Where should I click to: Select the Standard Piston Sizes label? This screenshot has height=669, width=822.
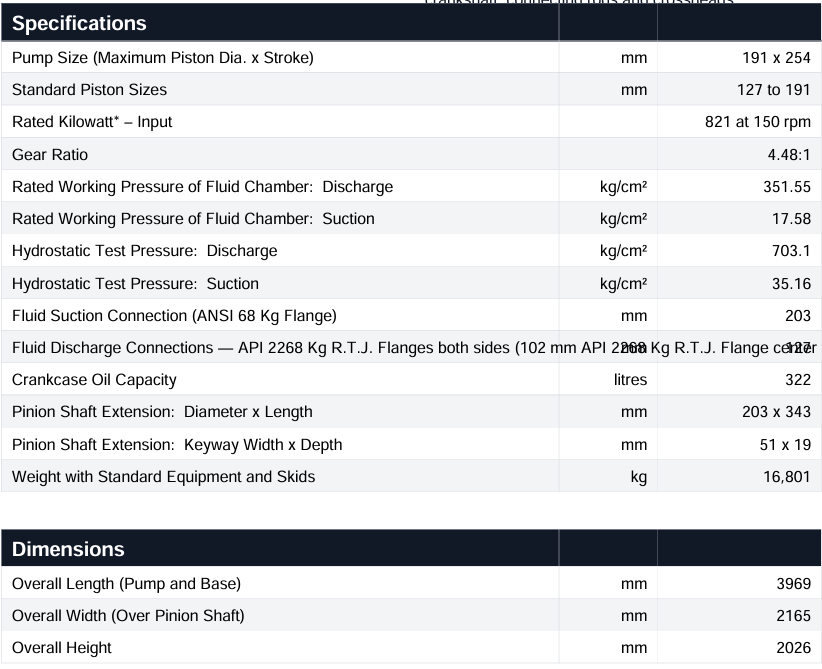(90, 90)
